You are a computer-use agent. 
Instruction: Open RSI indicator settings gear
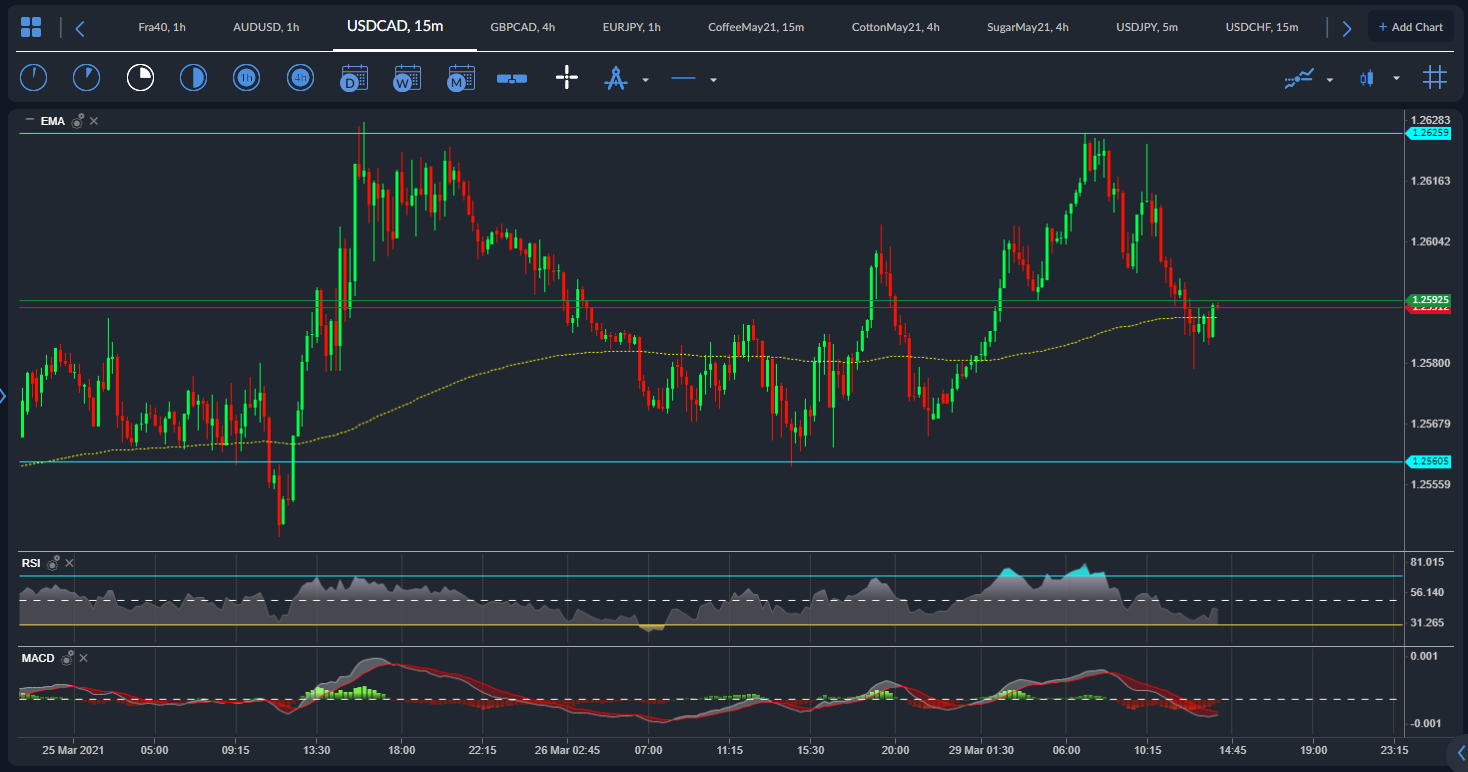(53, 563)
